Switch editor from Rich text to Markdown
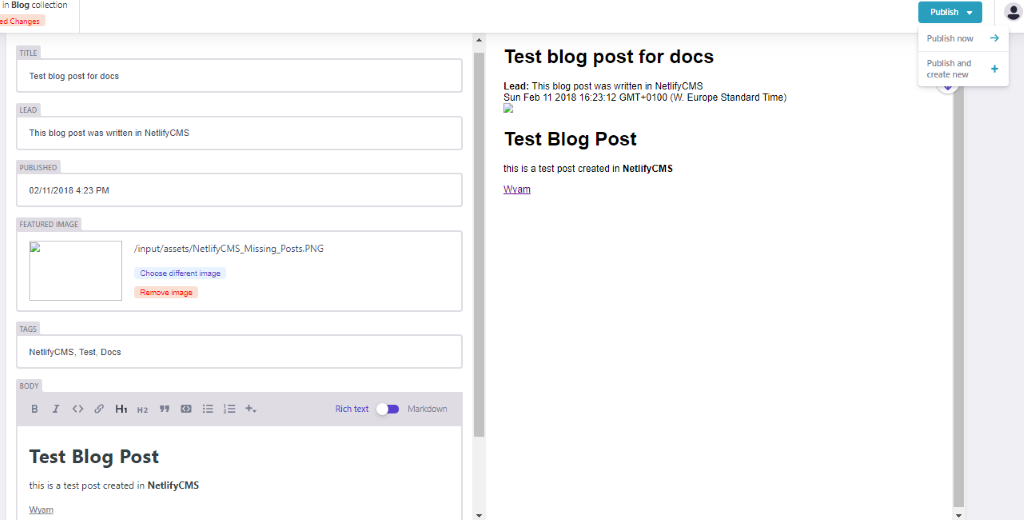 coord(387,409)
